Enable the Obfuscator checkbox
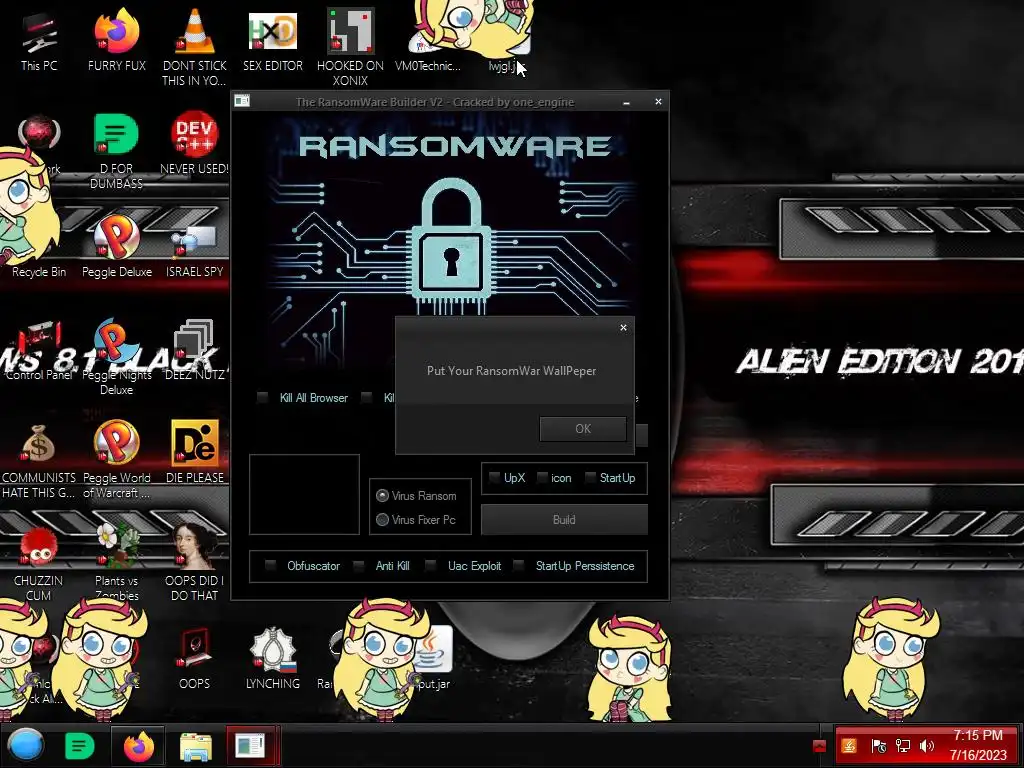Screen dimensions: 1024x768 [x=270, y=566]
